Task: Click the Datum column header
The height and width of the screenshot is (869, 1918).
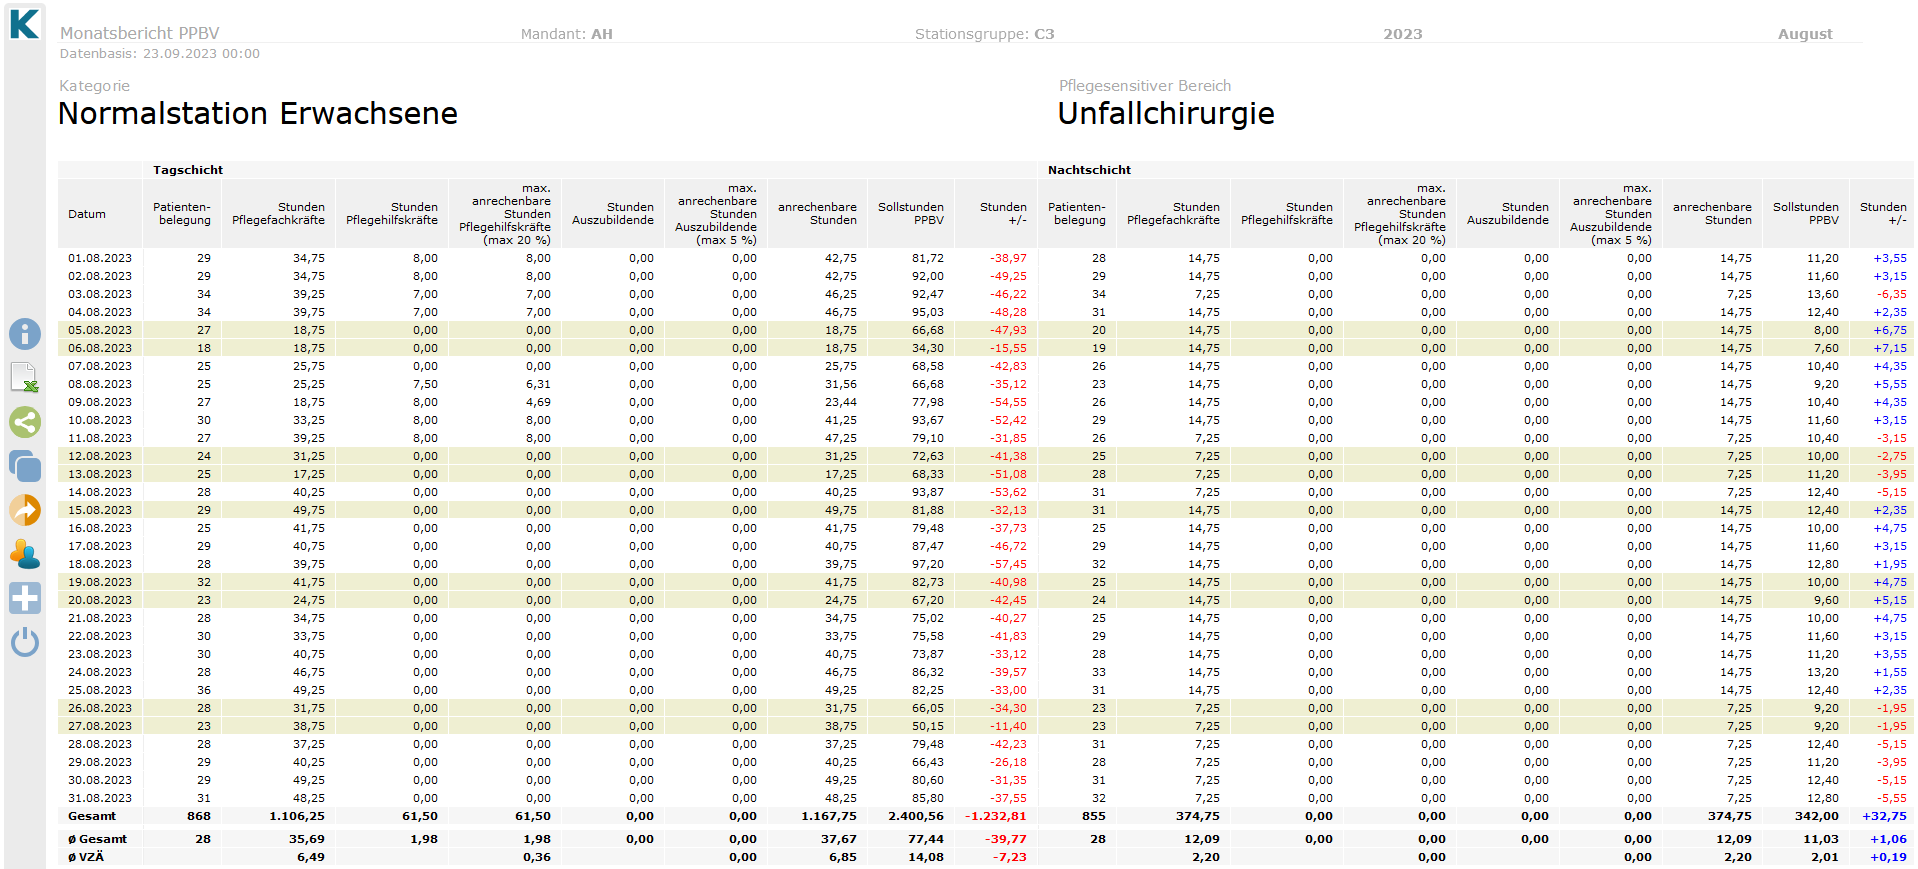Action: 87,214
